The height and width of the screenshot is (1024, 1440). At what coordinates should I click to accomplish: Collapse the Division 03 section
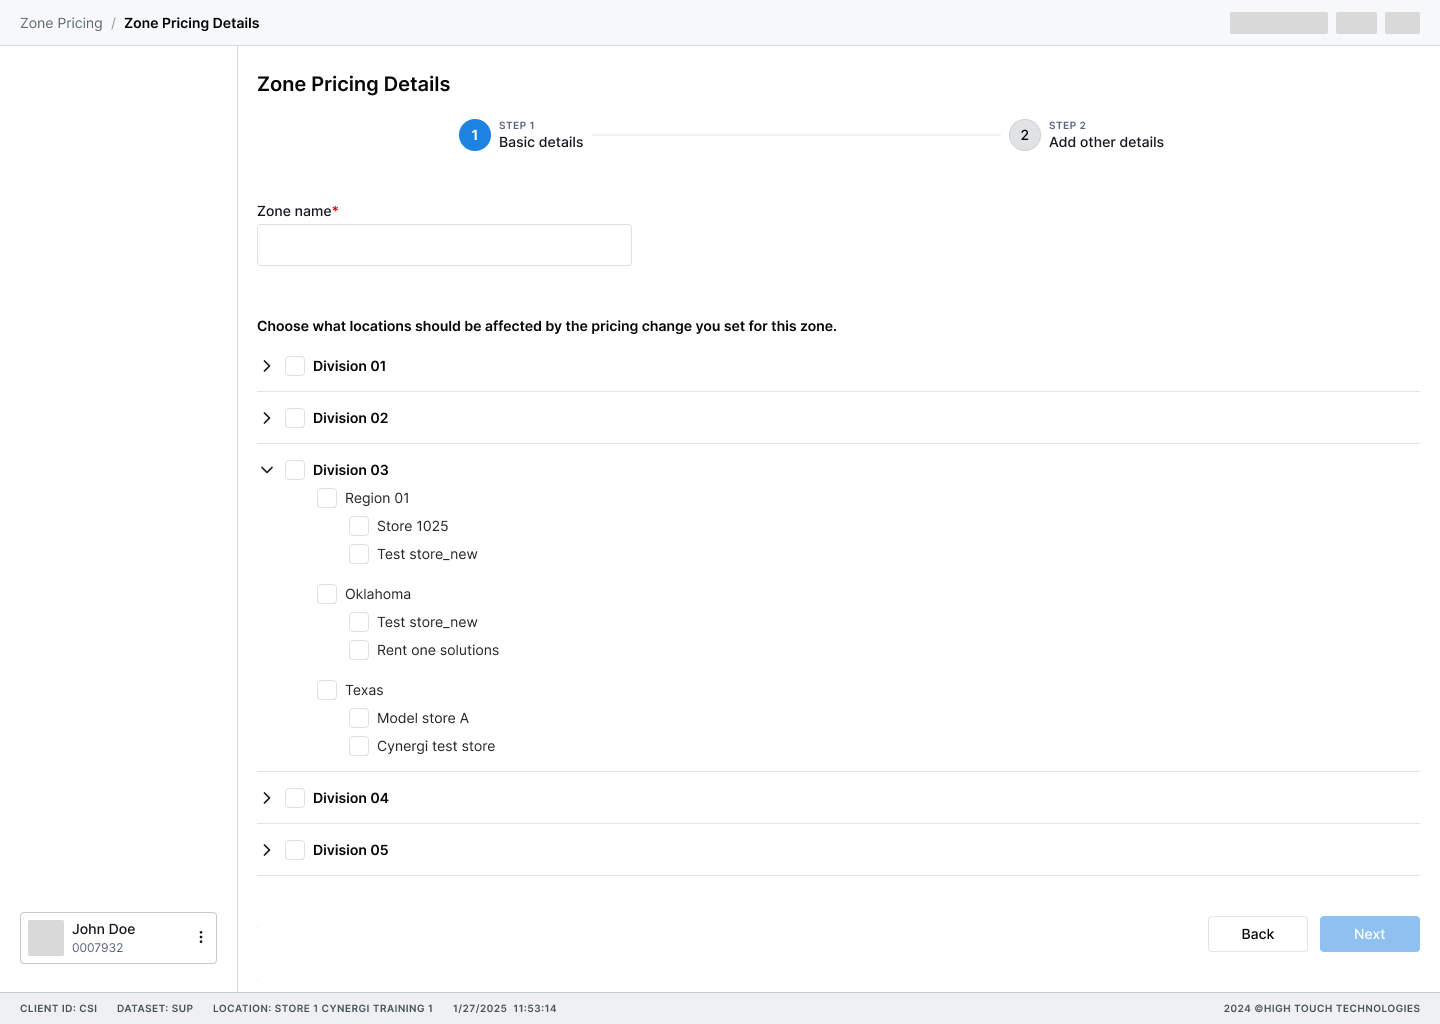[267, 470]
